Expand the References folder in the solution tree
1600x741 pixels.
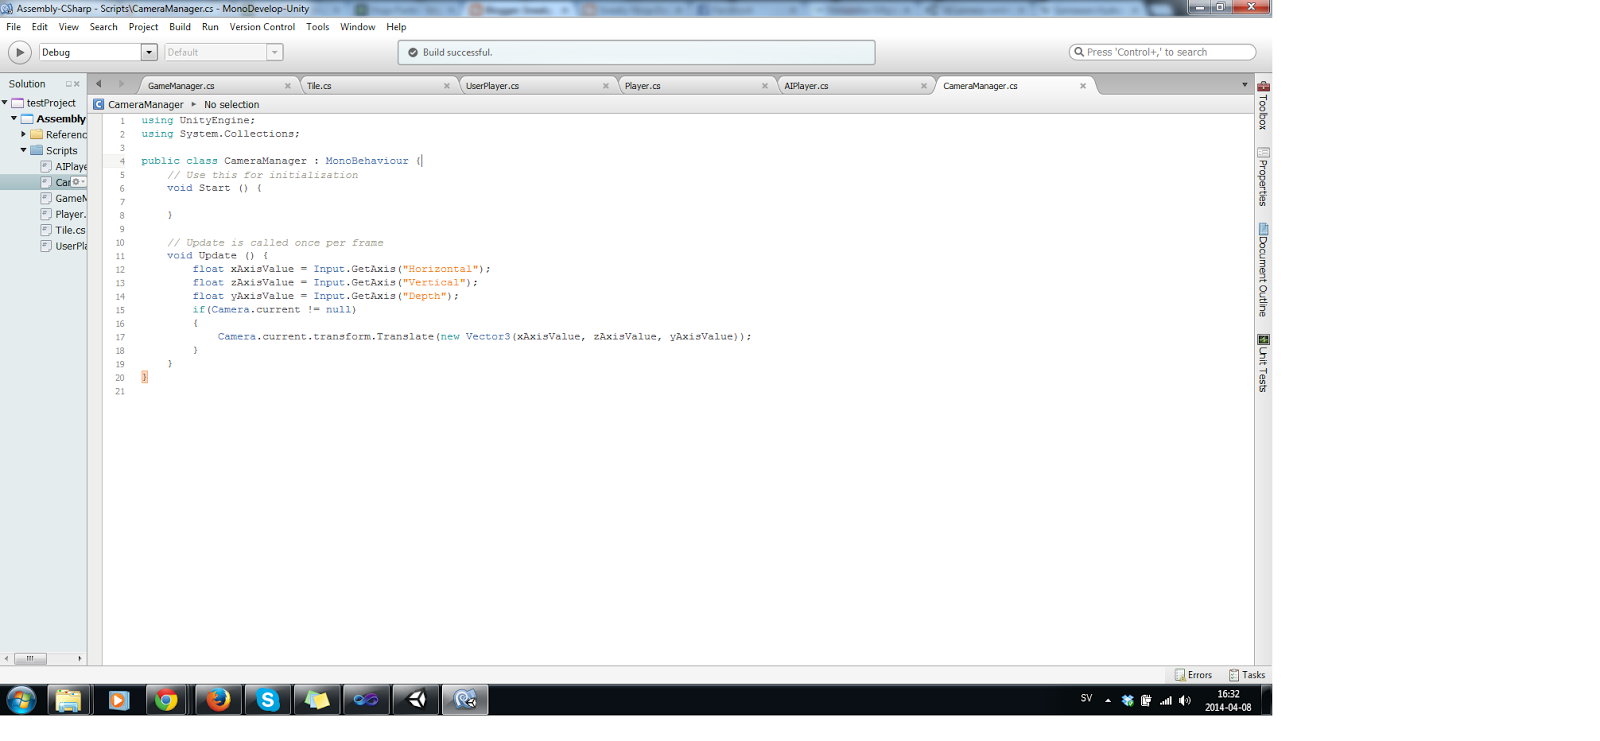click(23, 134)
